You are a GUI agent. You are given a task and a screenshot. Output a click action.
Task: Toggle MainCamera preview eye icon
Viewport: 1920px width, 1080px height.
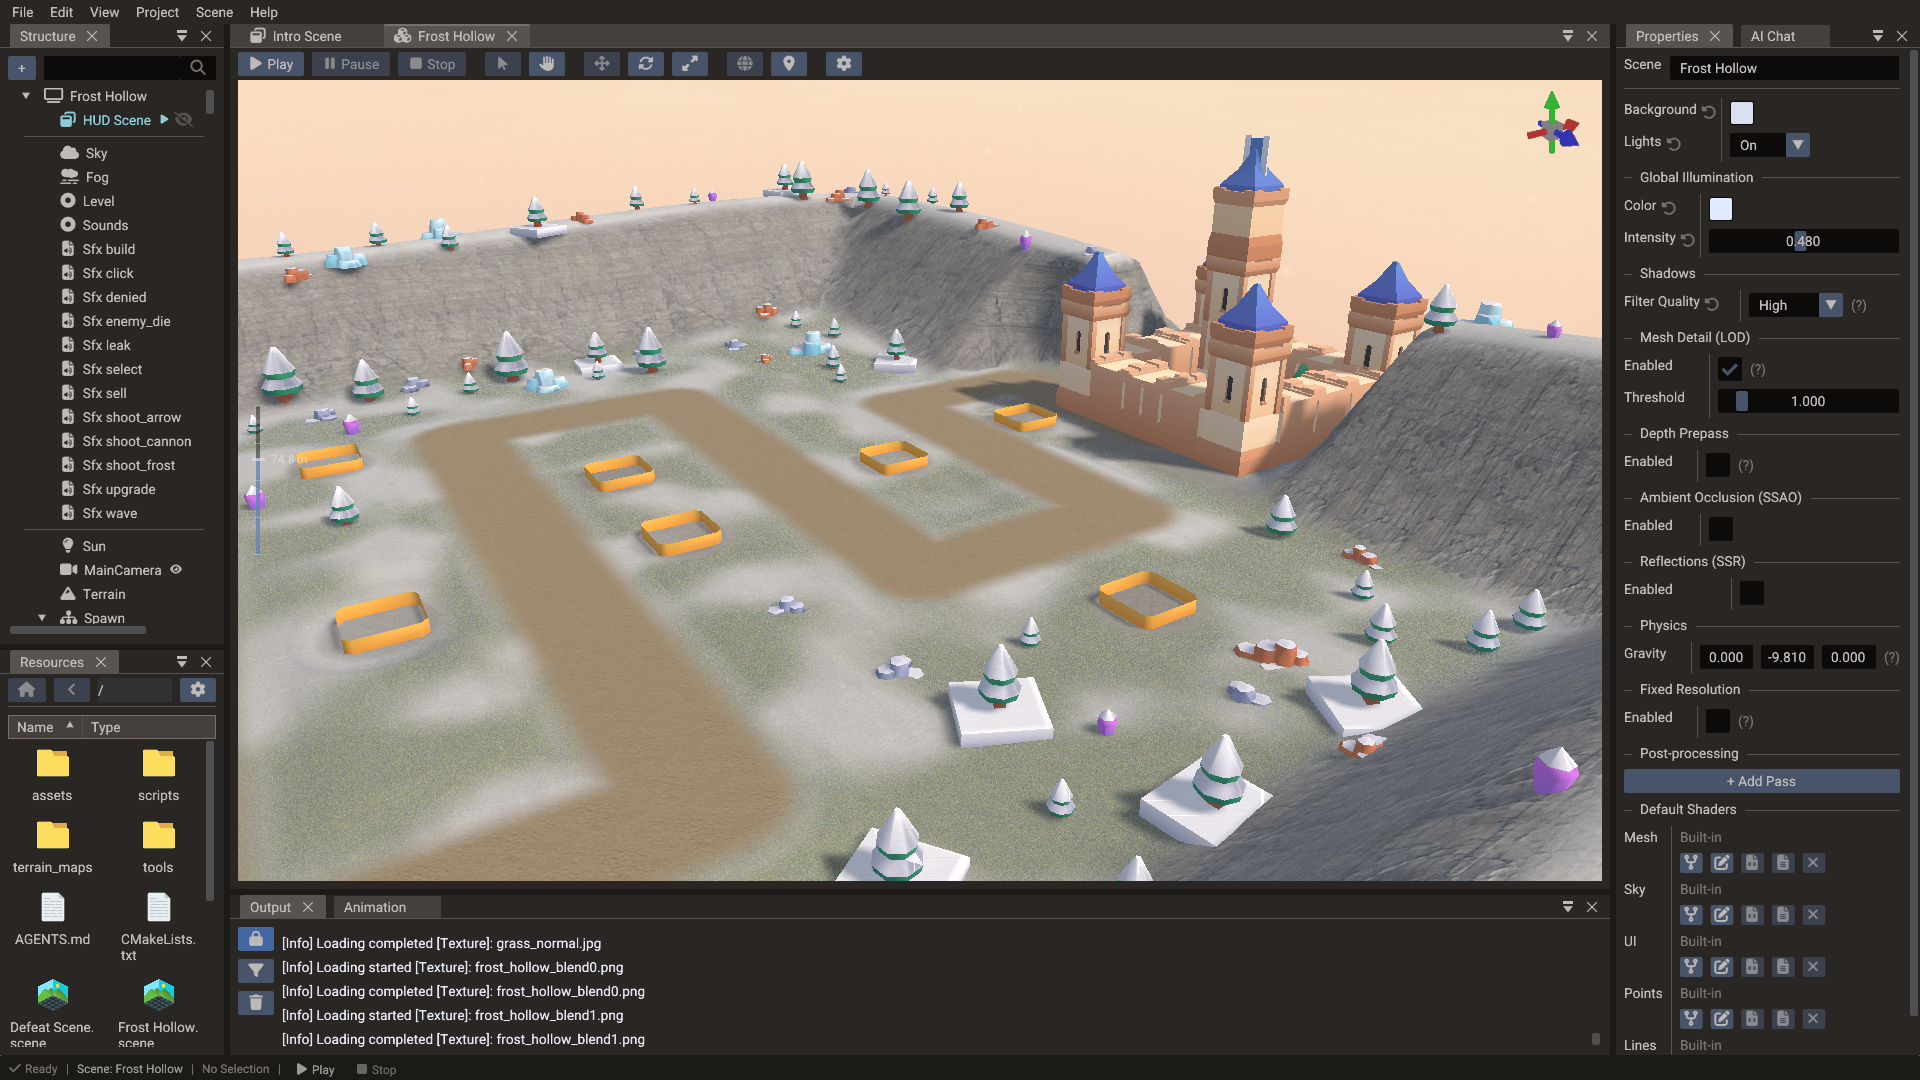(x=176, y=570)
